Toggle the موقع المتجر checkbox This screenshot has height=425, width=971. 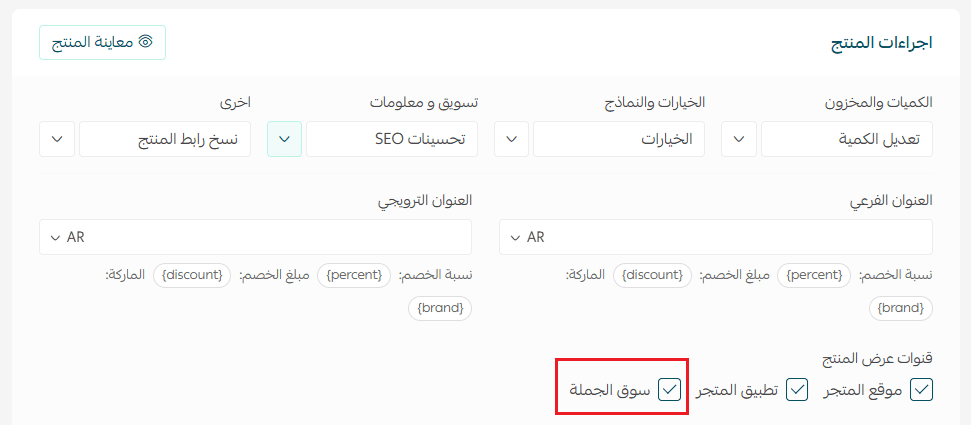[921, 389]
